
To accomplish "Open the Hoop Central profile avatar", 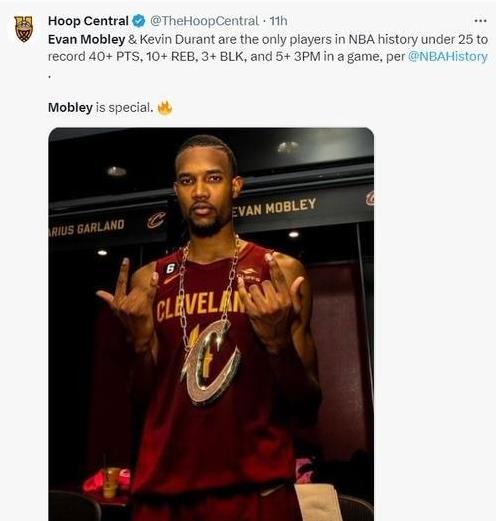I will pyautogui.click(x=24, y=29).
